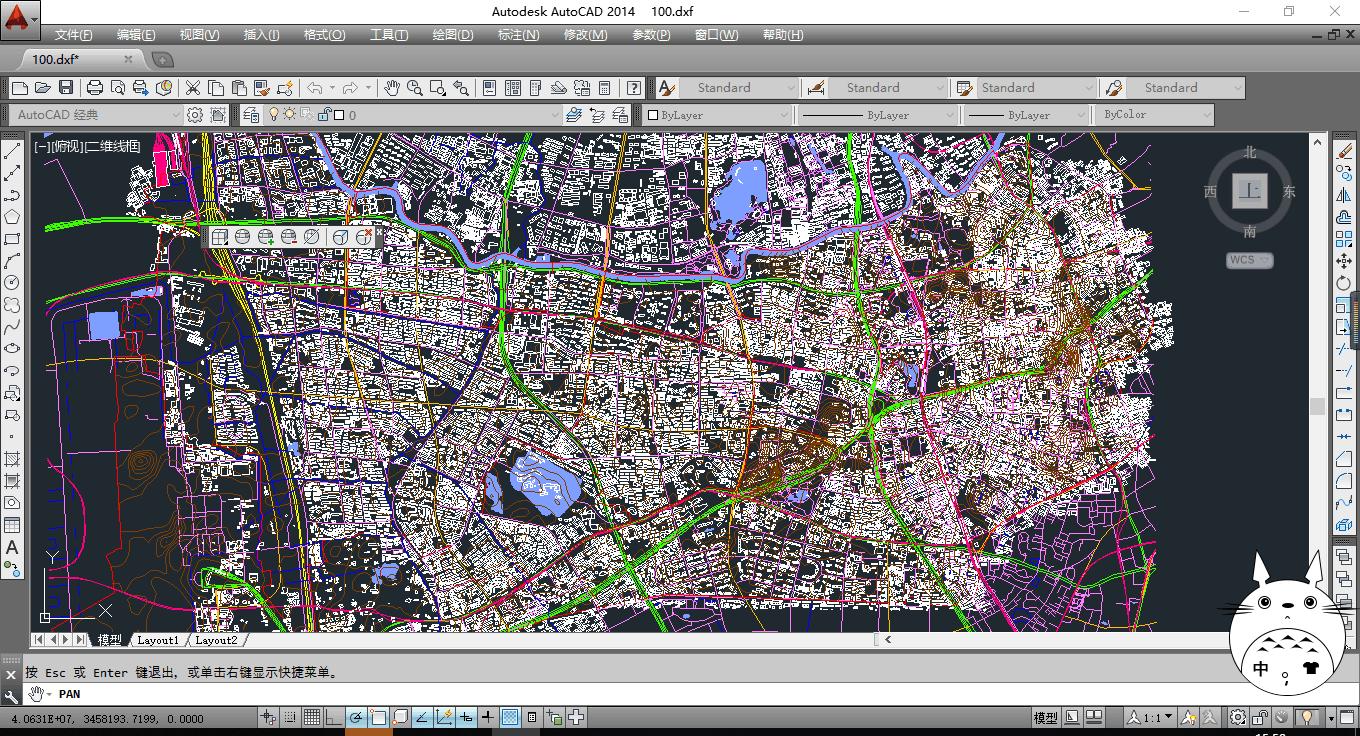Click the 模型 button in the status bar
This screenshot has width=1360, height=736.
pyautogui.click(x=1045, y=717)
